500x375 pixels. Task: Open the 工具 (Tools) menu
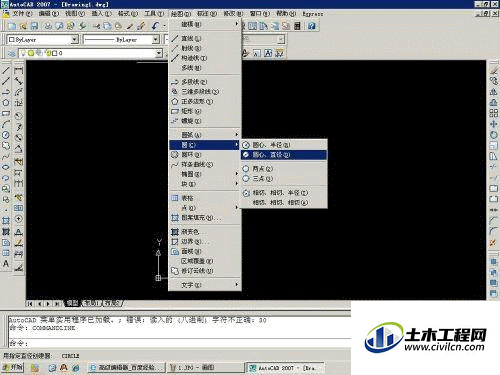click(154, 14)
